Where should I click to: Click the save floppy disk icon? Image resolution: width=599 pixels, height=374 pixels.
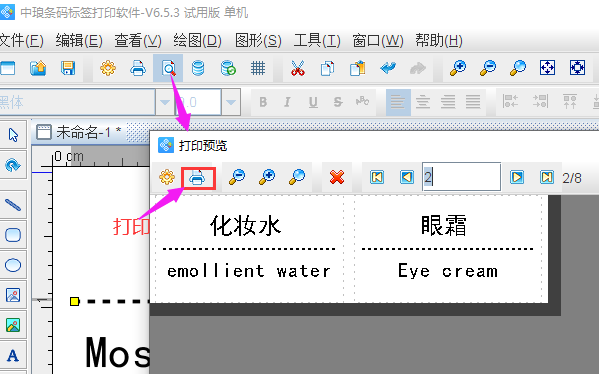point(68,68)
